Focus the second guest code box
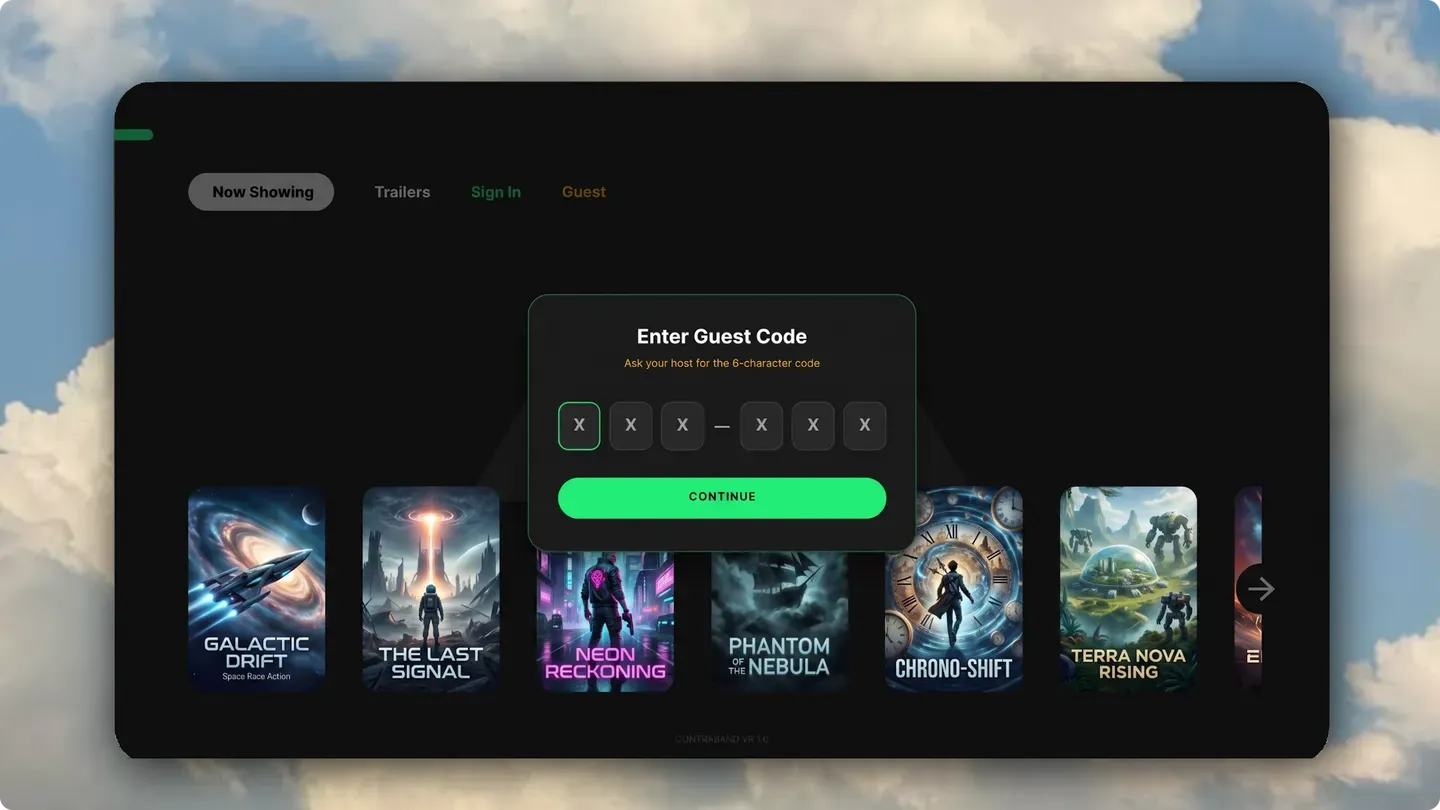This screenshot has width=1440, height=810. (x=631, y=426)
